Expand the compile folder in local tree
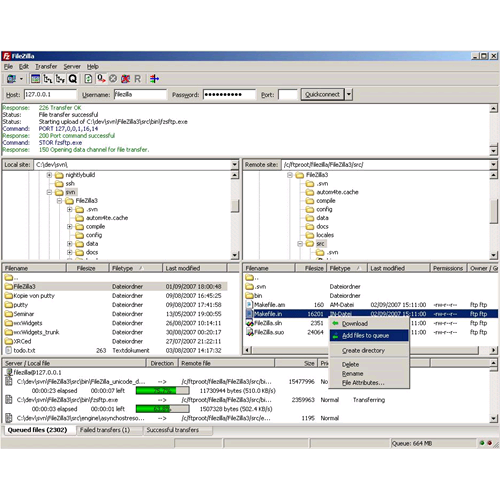Viewport: 500px width, 500px height. (x=69, y=227)
